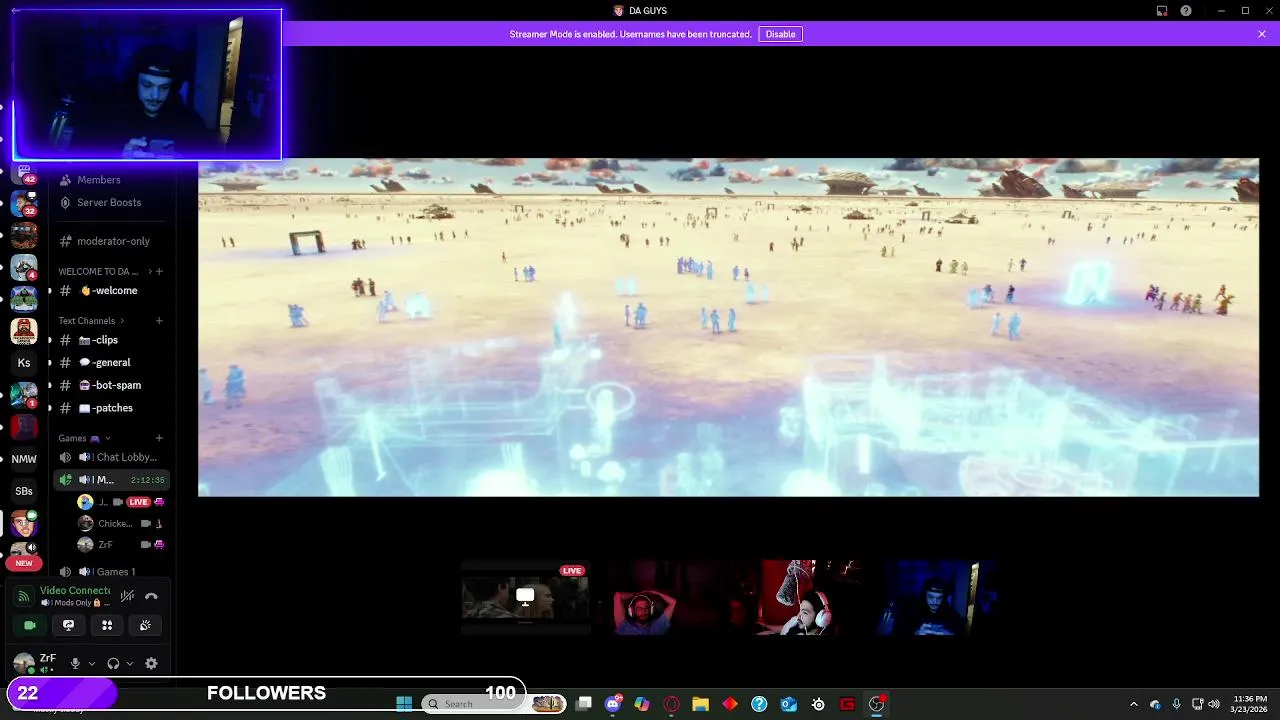Open the Ks server
This screenshot has height=720, width=1280.
click(24, 363)
